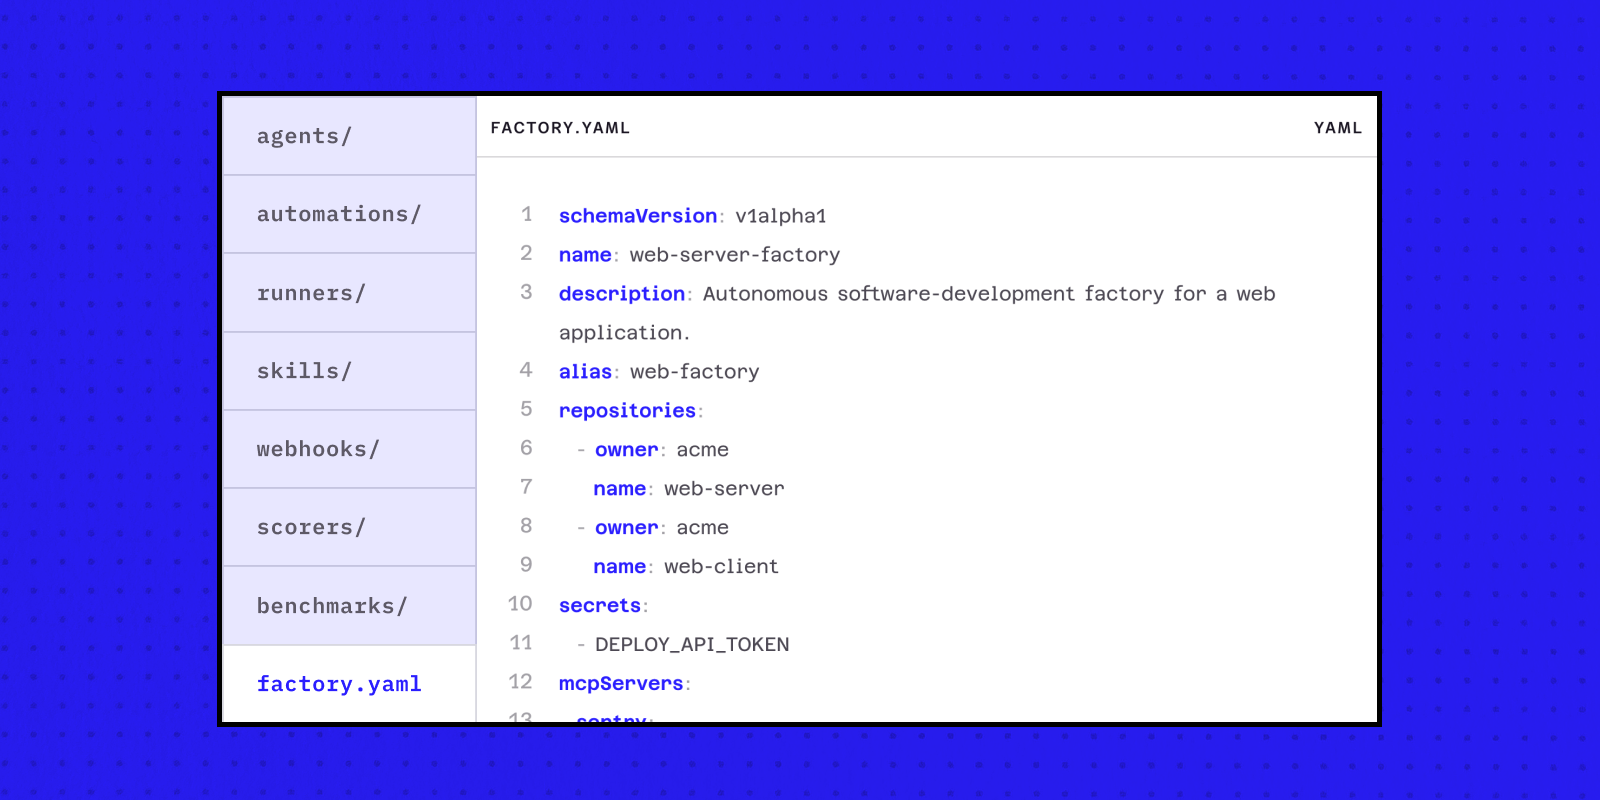Open the runners/ folder

(x=349, y=293)
